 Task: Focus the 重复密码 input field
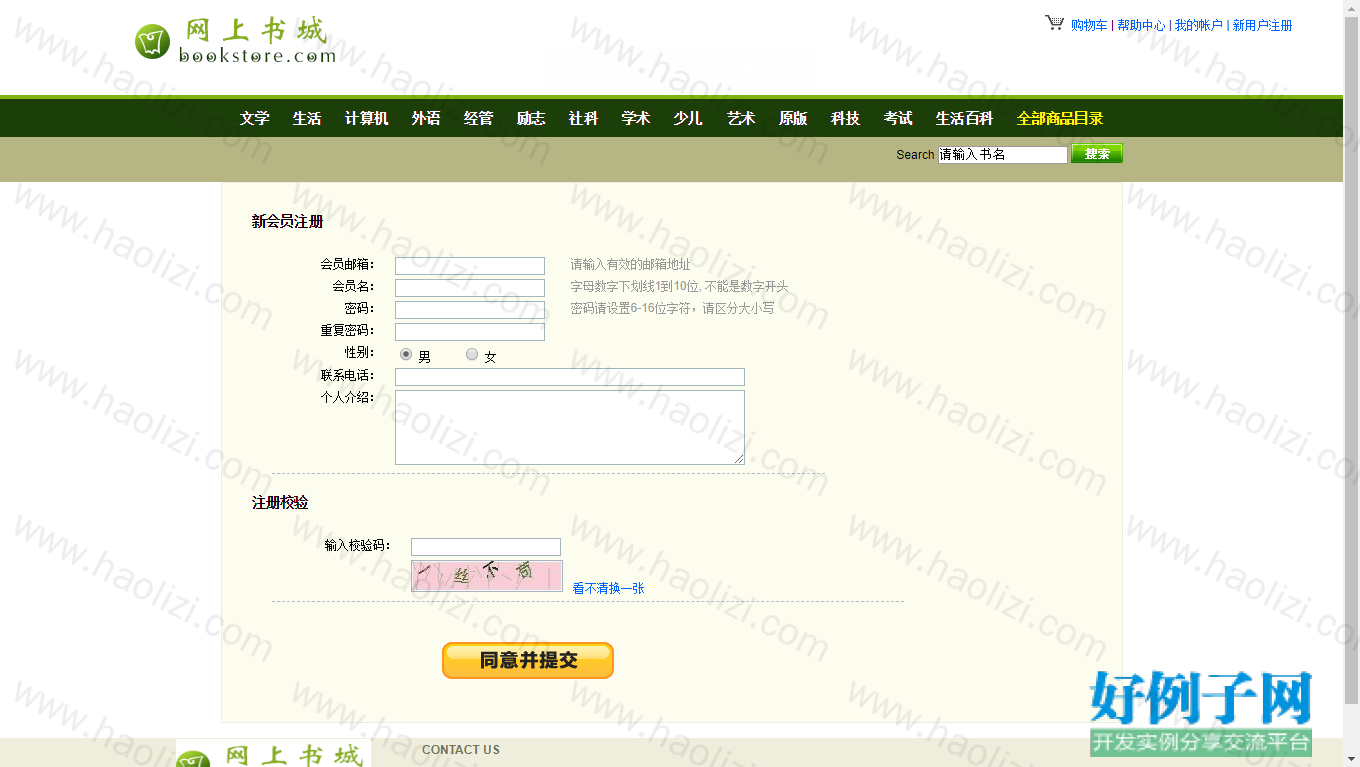point(470,331)
